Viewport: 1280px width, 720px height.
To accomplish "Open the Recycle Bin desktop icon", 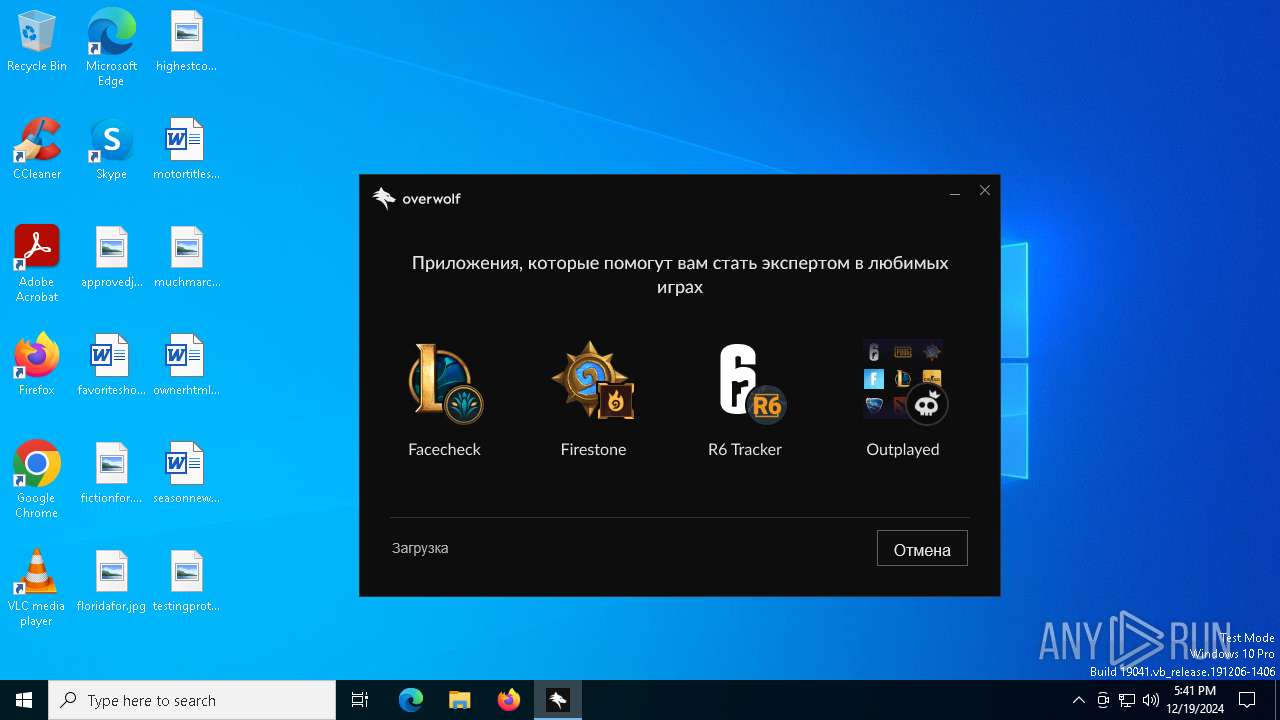I will pyautogui.click(x=37, y=41).
